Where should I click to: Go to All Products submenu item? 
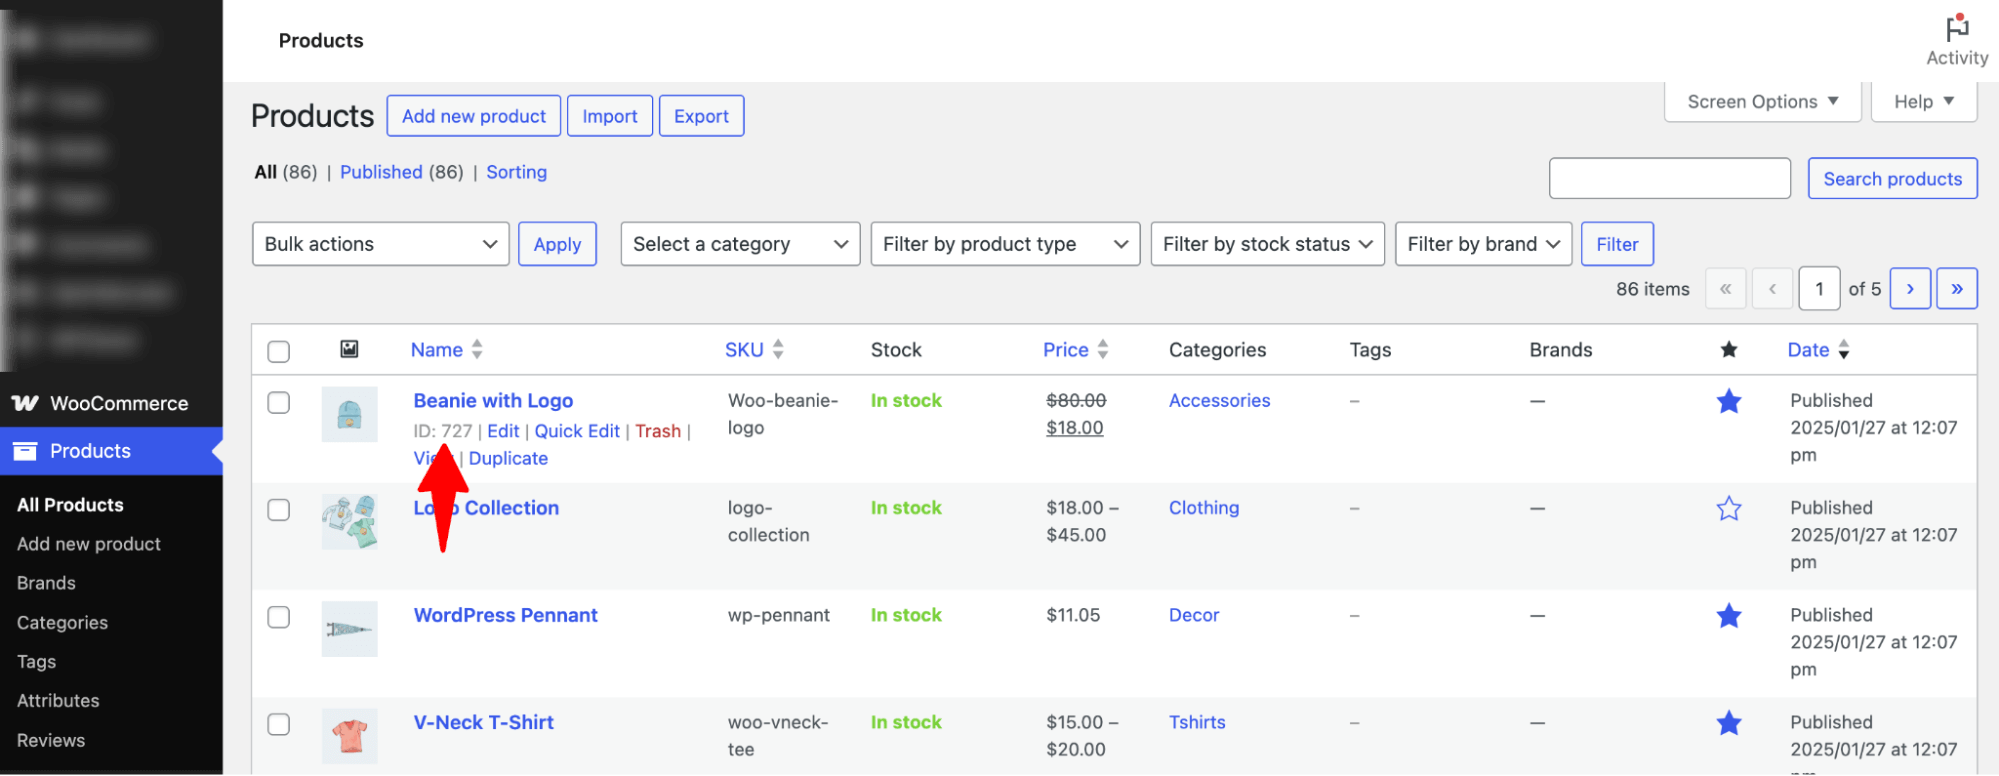[x=70, y=505]
